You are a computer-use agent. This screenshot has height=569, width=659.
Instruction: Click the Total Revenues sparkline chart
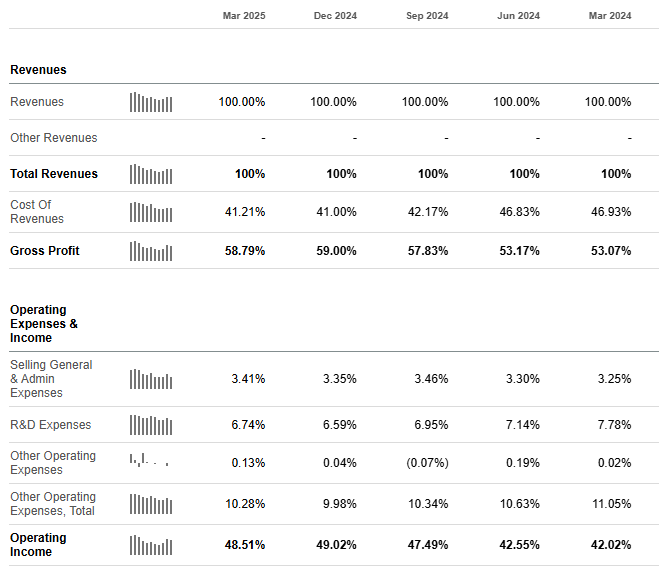(x=151, y=174)
